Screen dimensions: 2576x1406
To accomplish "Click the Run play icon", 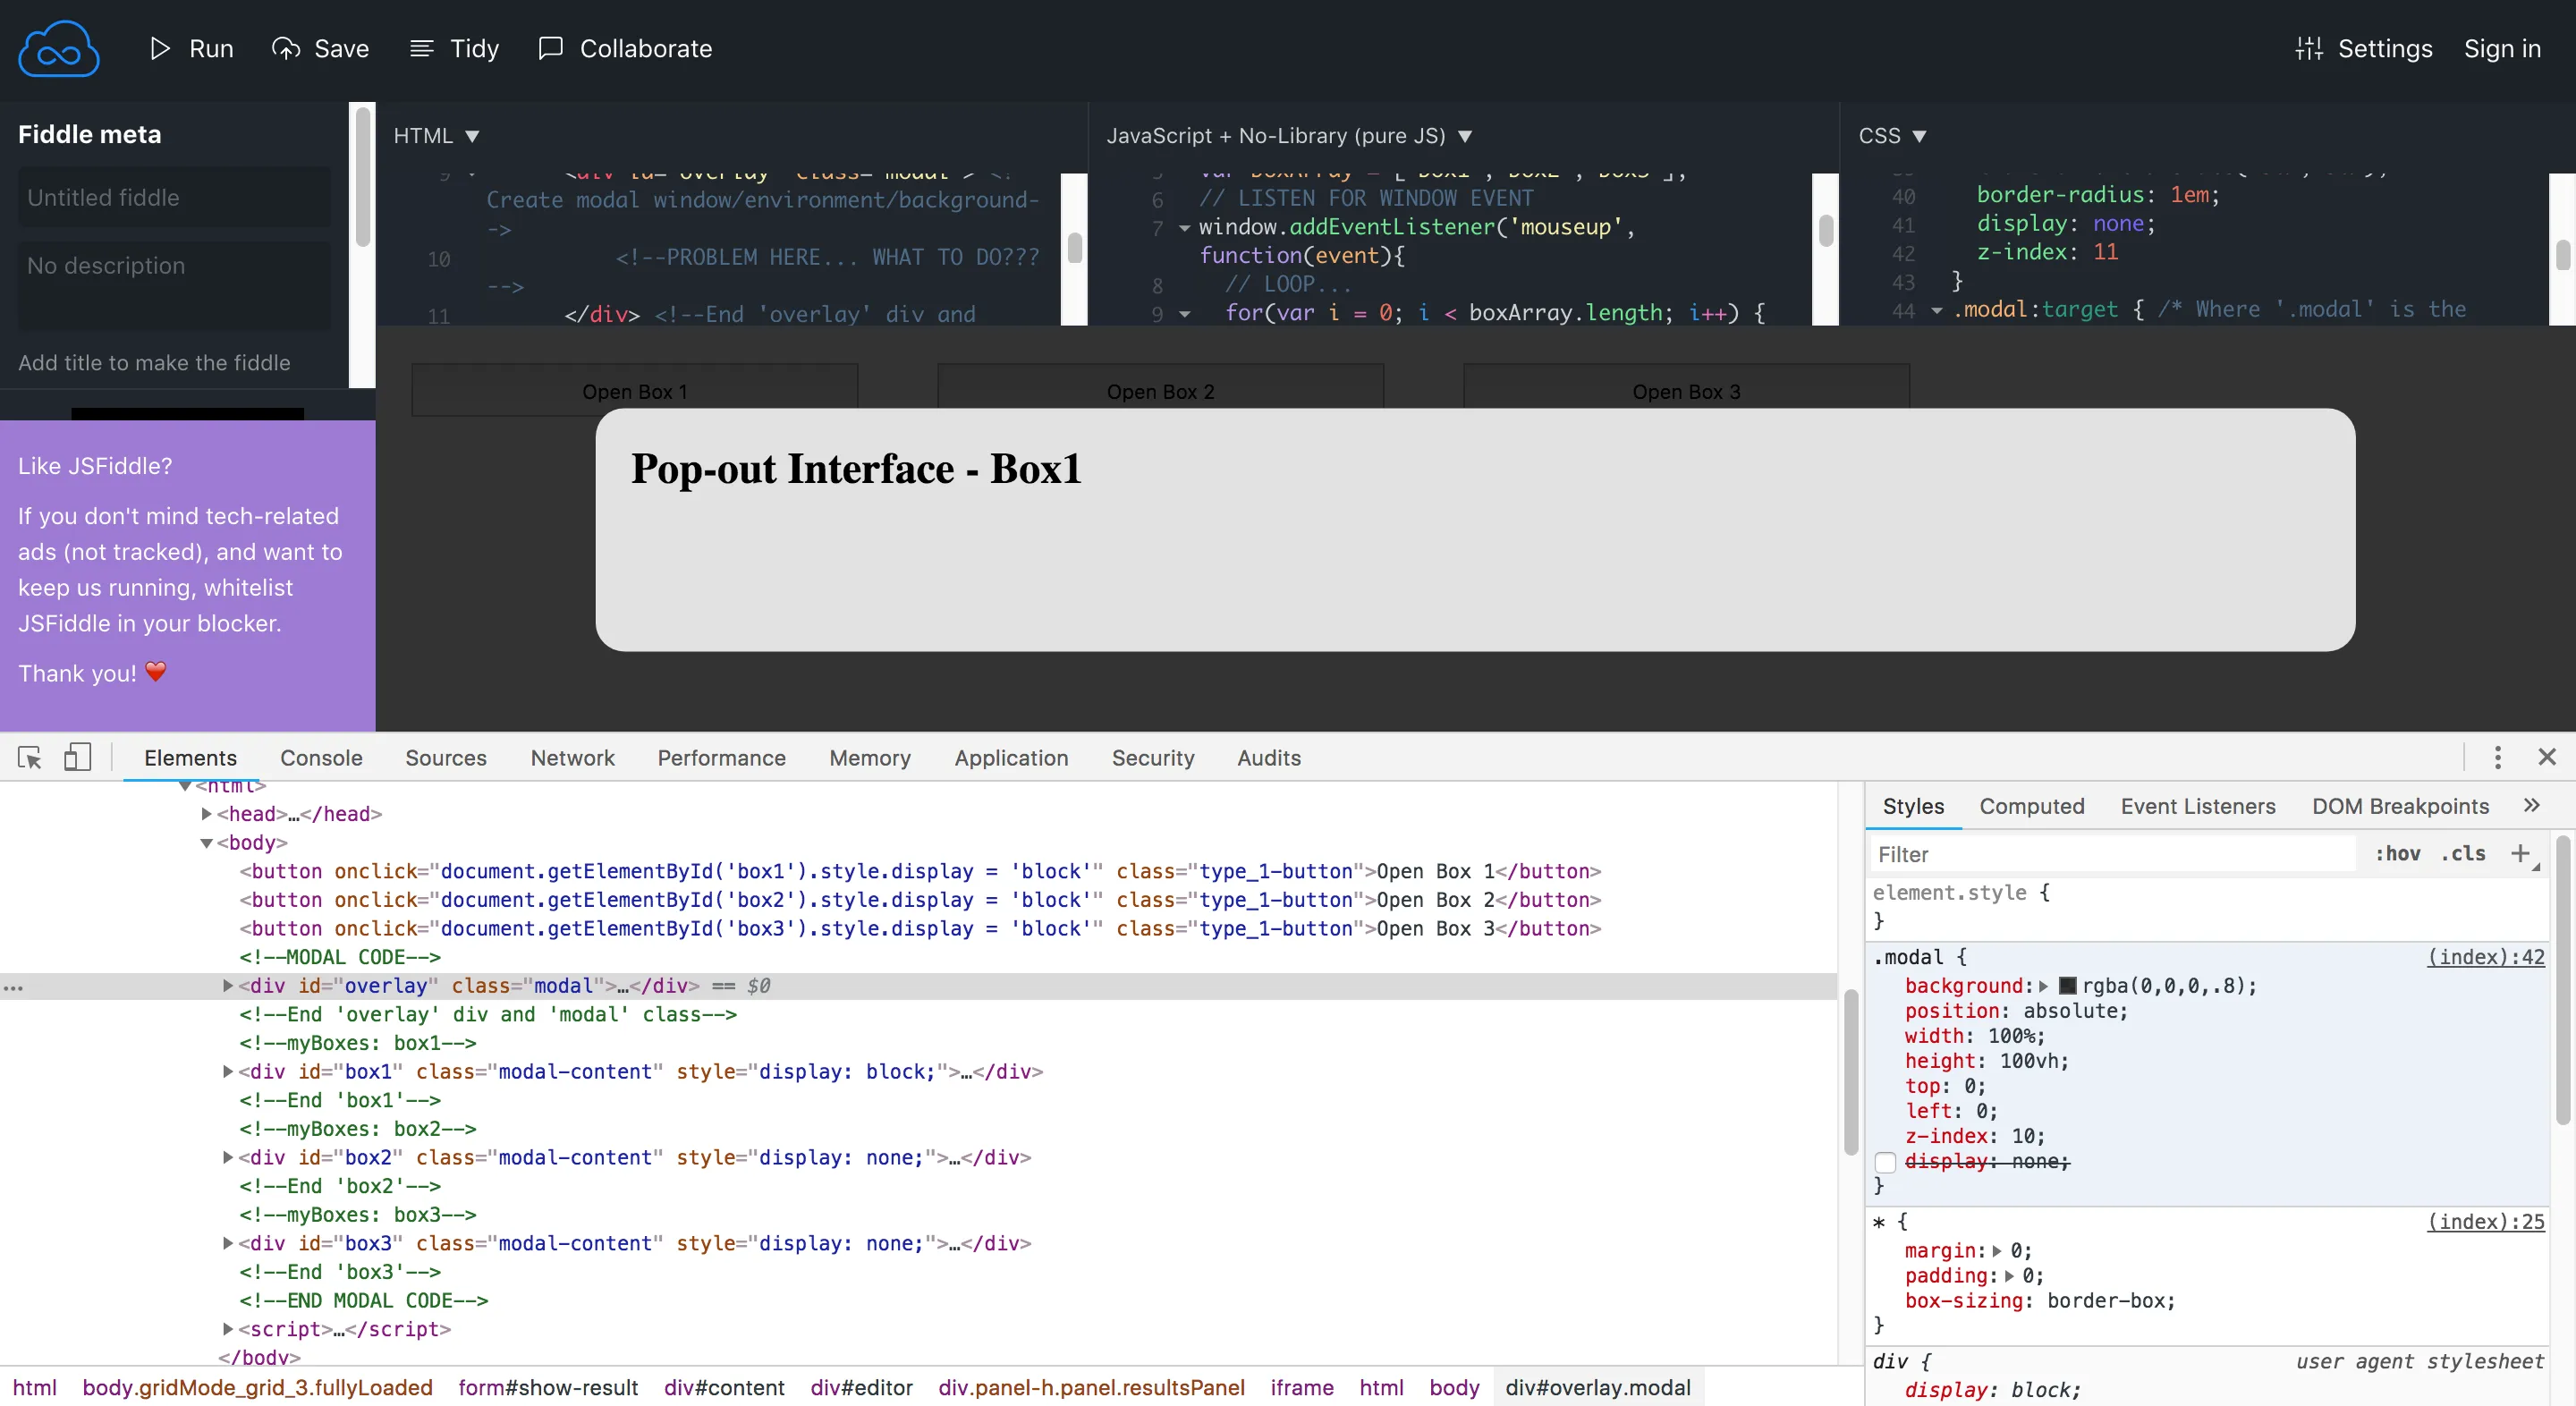I will pyautogui.click(x=160, y=48).
